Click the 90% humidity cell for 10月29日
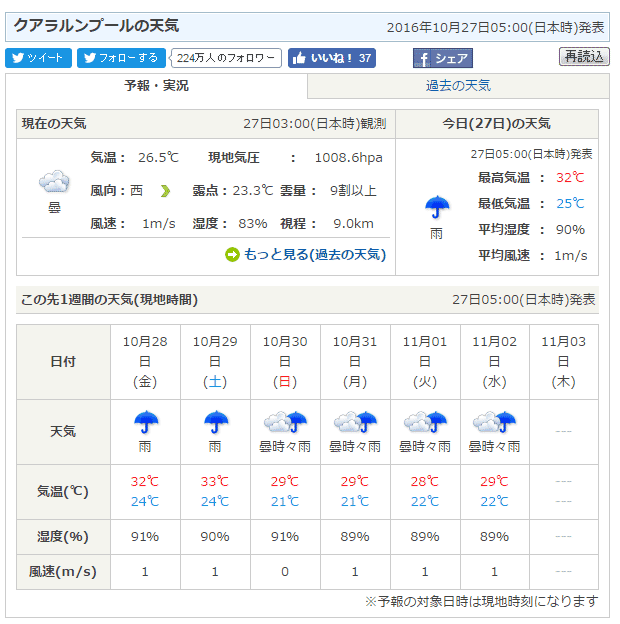This screenshot has width=620, height=624. pos(215,537)
